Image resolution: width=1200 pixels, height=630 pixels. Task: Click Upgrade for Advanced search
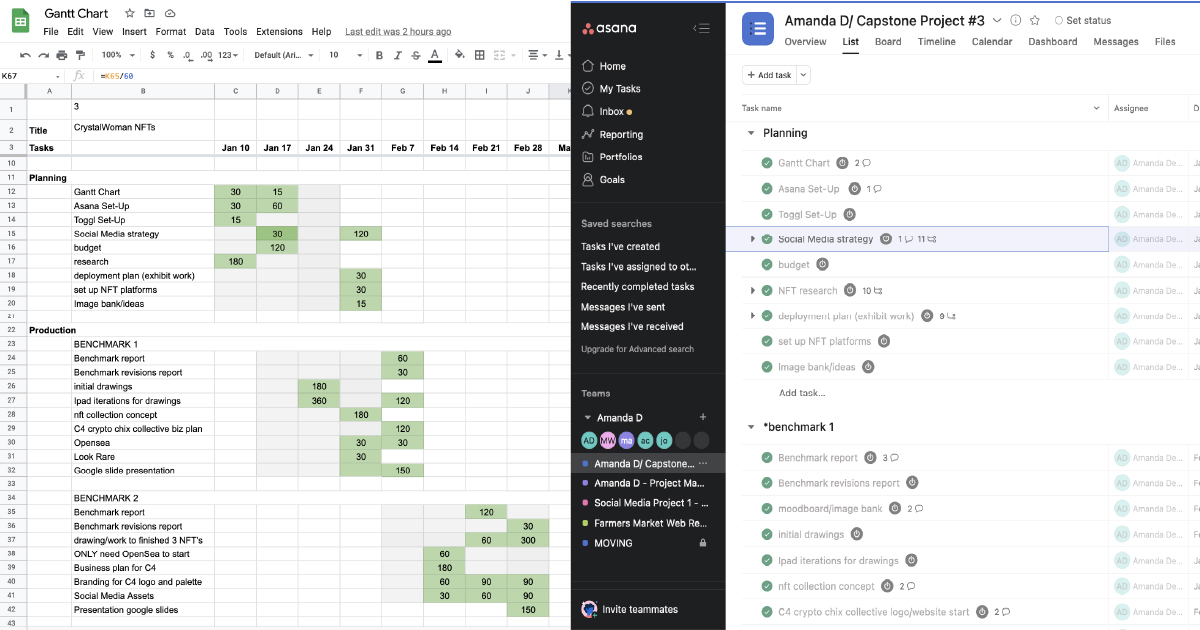point(637,349)
